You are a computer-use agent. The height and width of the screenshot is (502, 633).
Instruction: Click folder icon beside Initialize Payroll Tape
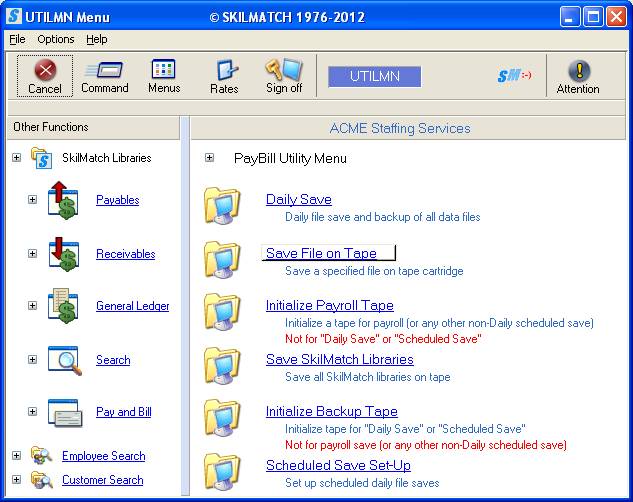point(222,312)
